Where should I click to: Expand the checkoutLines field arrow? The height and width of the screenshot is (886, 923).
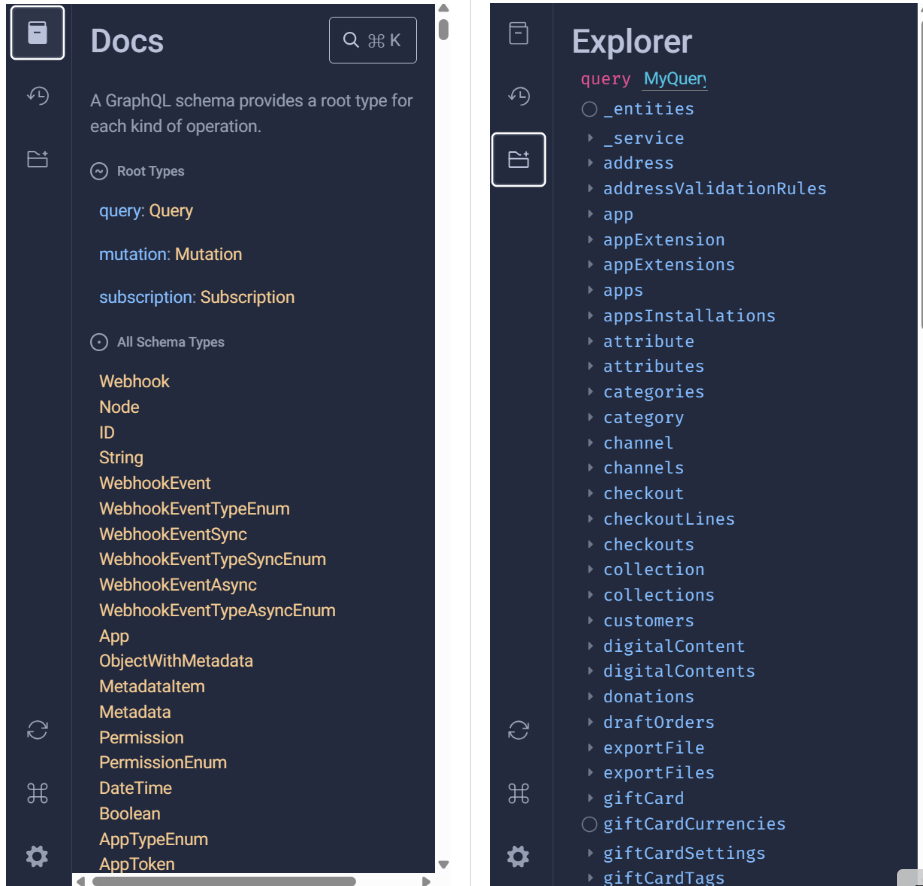click(x=591, y=519)
